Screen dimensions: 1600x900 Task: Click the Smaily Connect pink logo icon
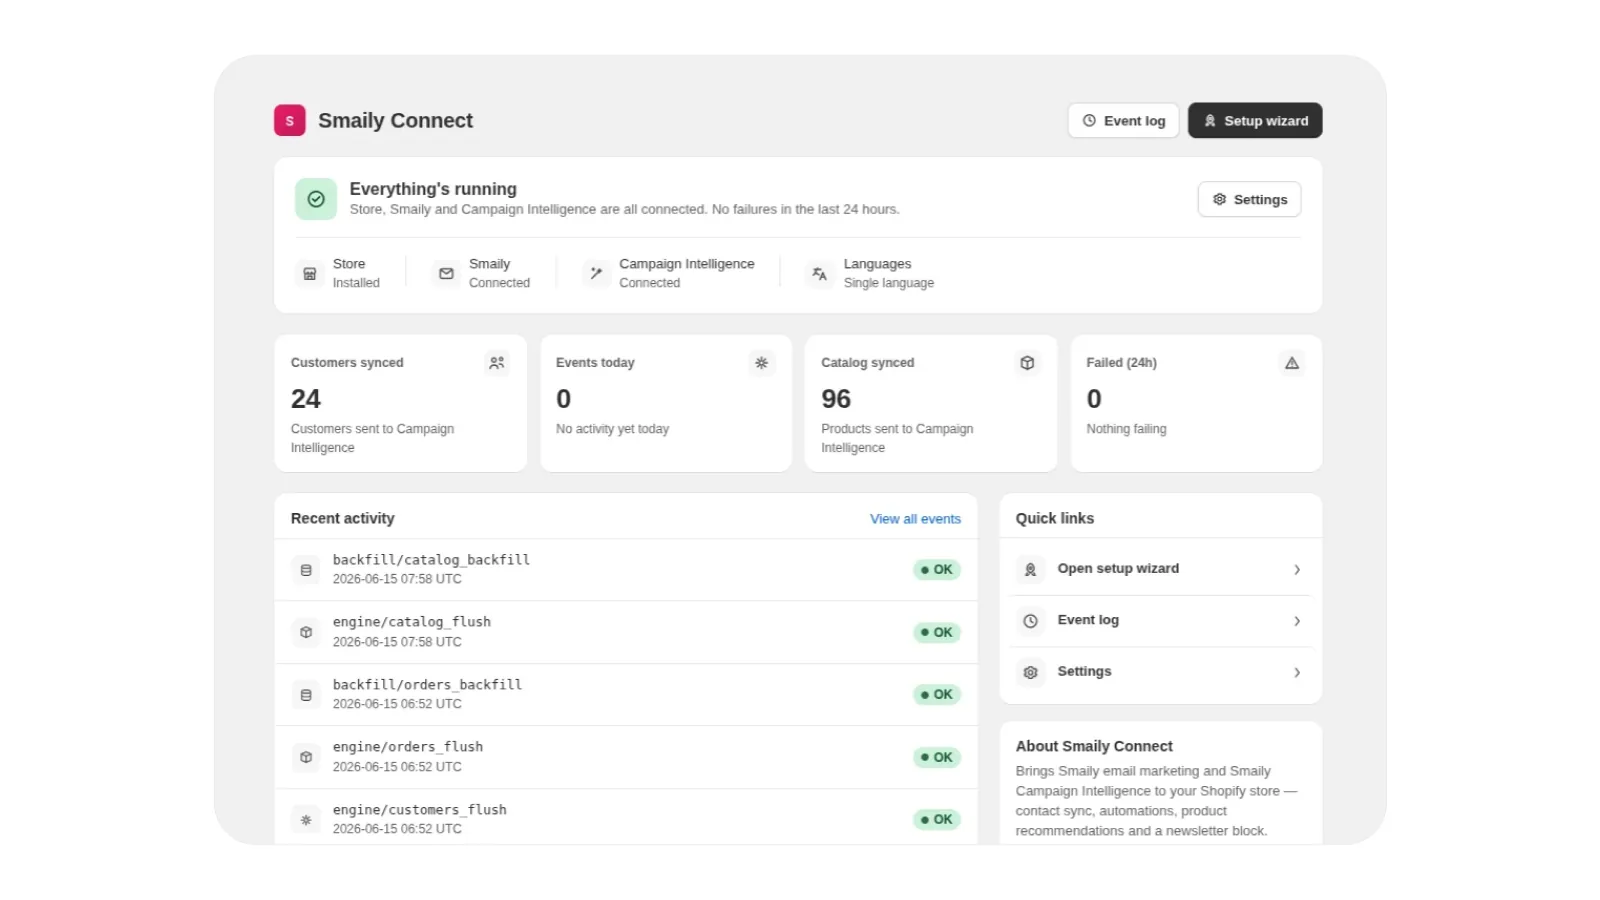[290, 120]
